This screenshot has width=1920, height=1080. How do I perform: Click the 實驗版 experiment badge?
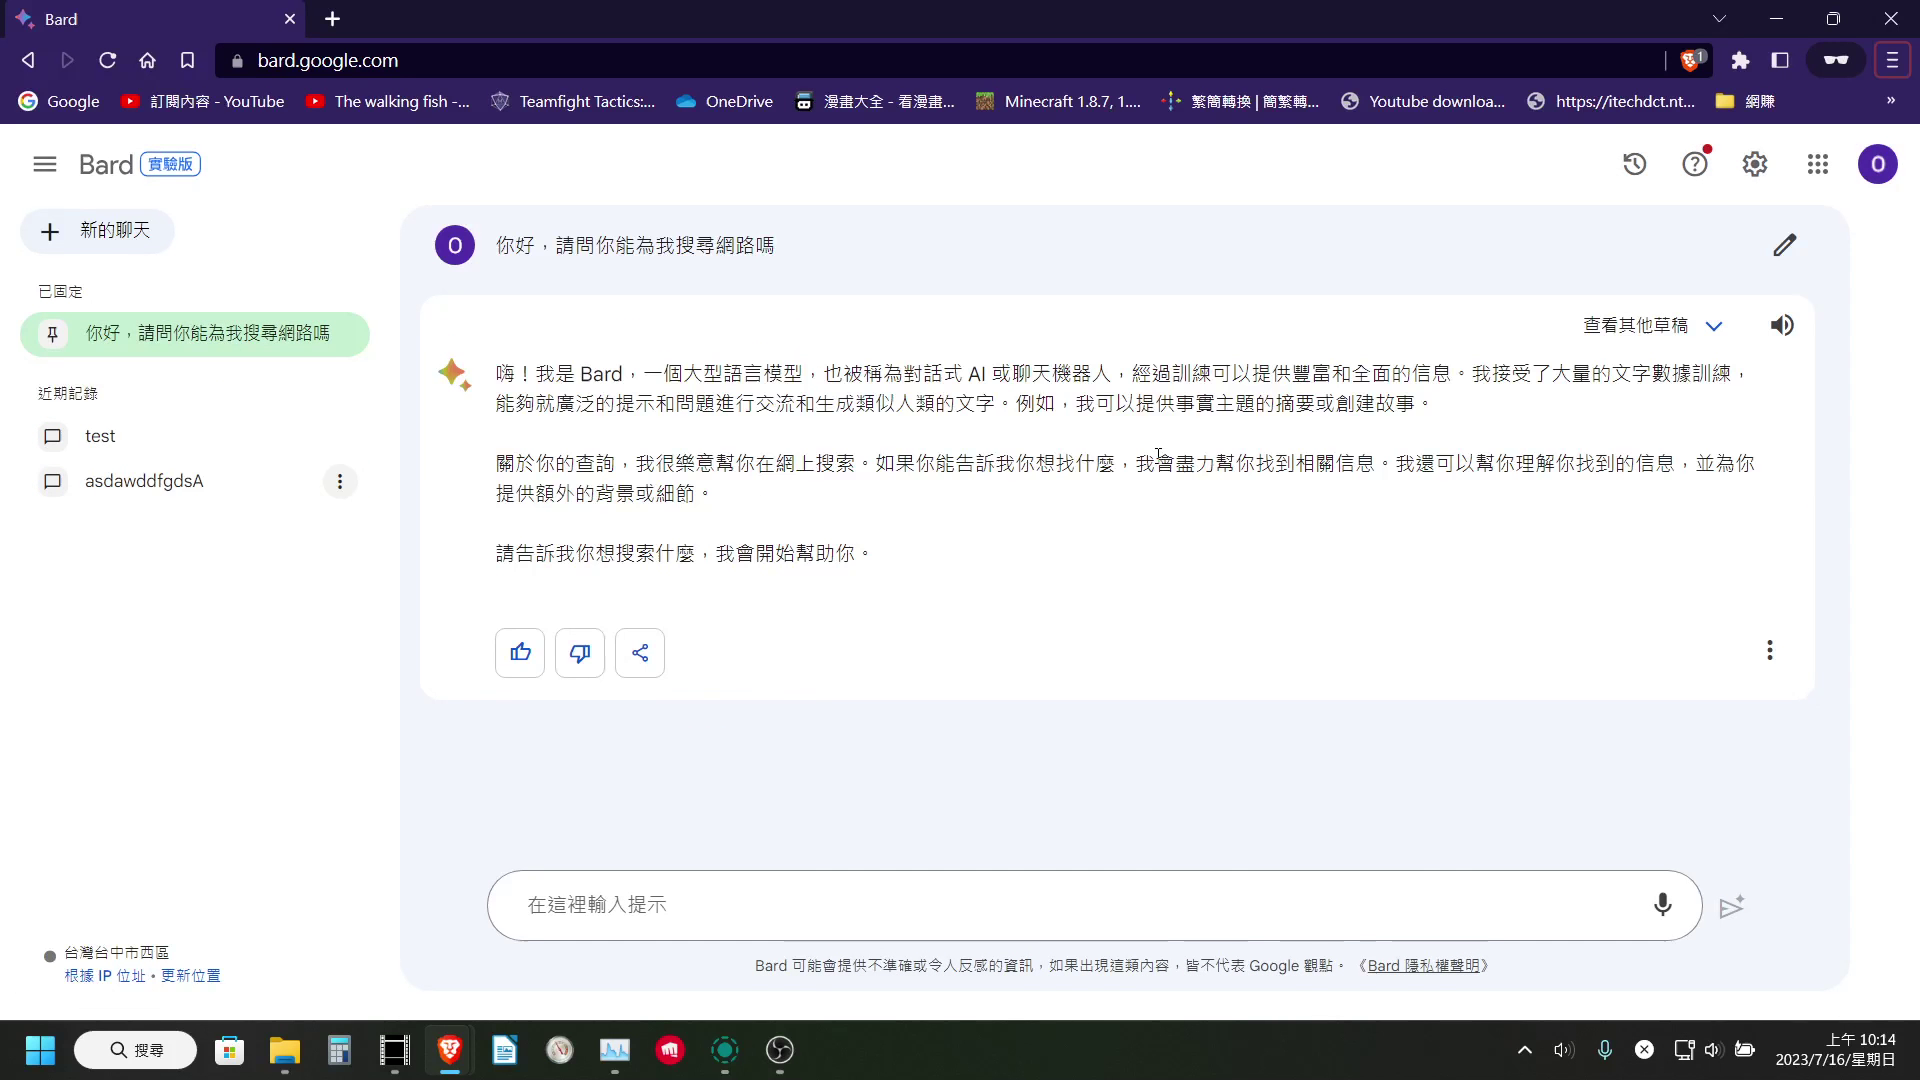click(x=171, y=164)
